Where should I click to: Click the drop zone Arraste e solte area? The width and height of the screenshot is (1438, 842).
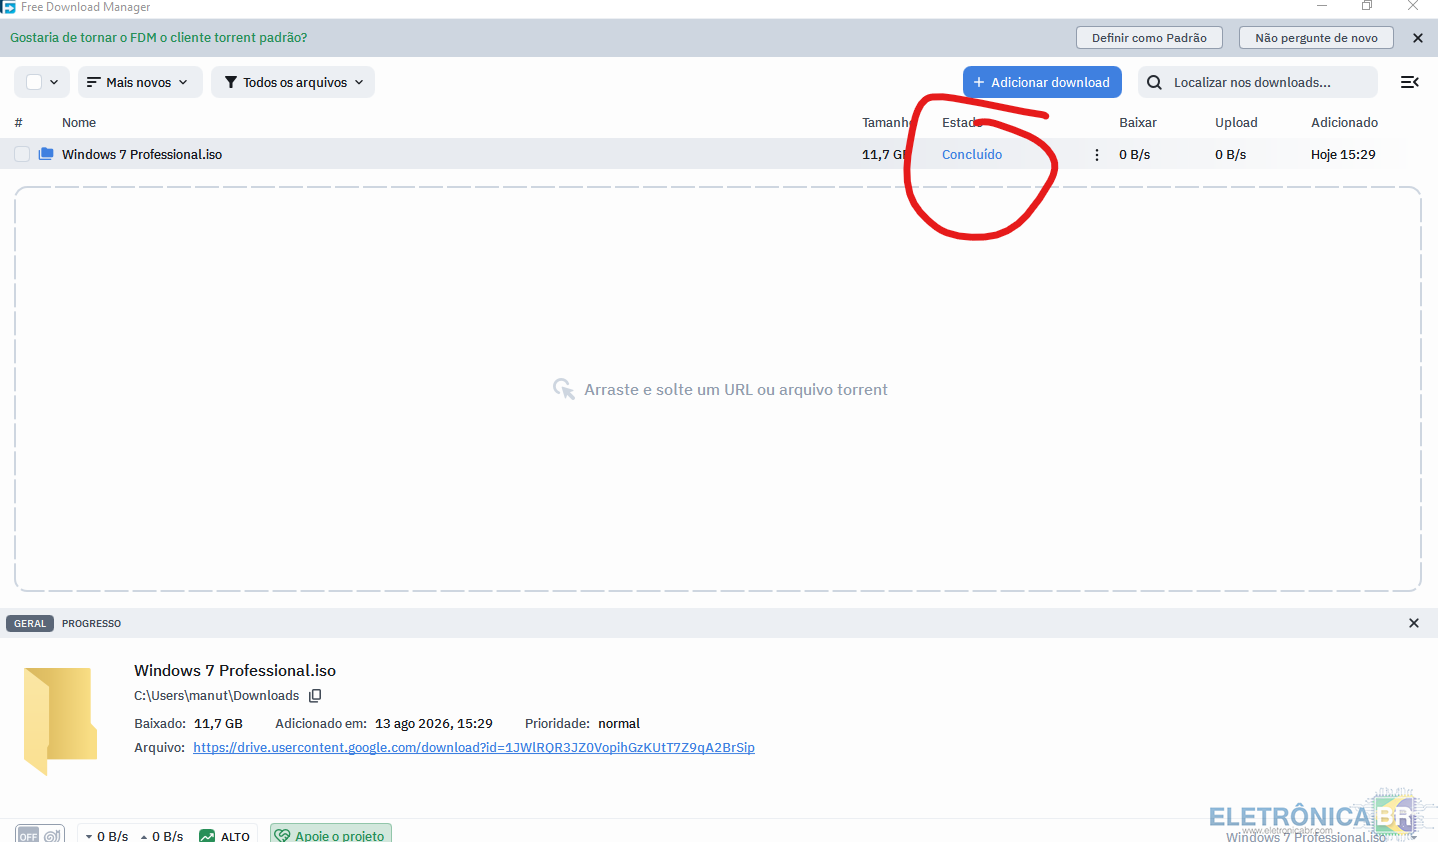(718, 389)
